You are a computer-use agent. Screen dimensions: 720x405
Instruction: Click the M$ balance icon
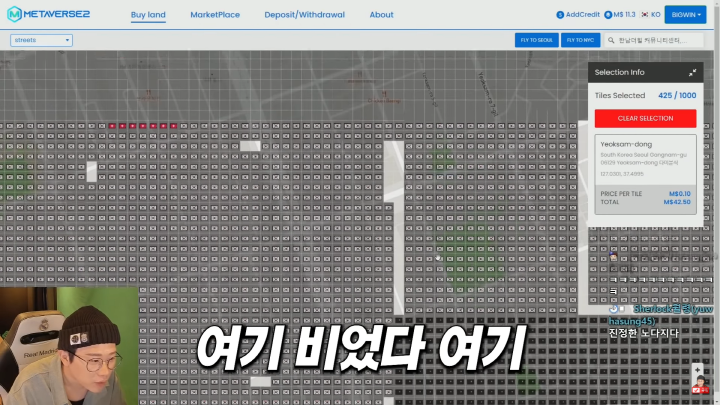click(609, 15)
